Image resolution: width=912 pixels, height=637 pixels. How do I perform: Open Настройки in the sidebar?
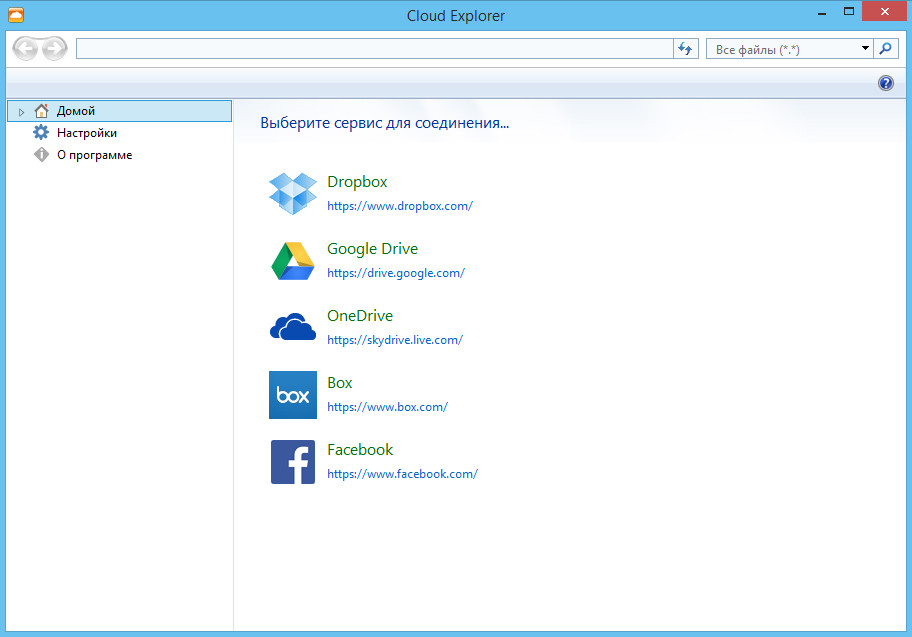[x=87, y=133]
